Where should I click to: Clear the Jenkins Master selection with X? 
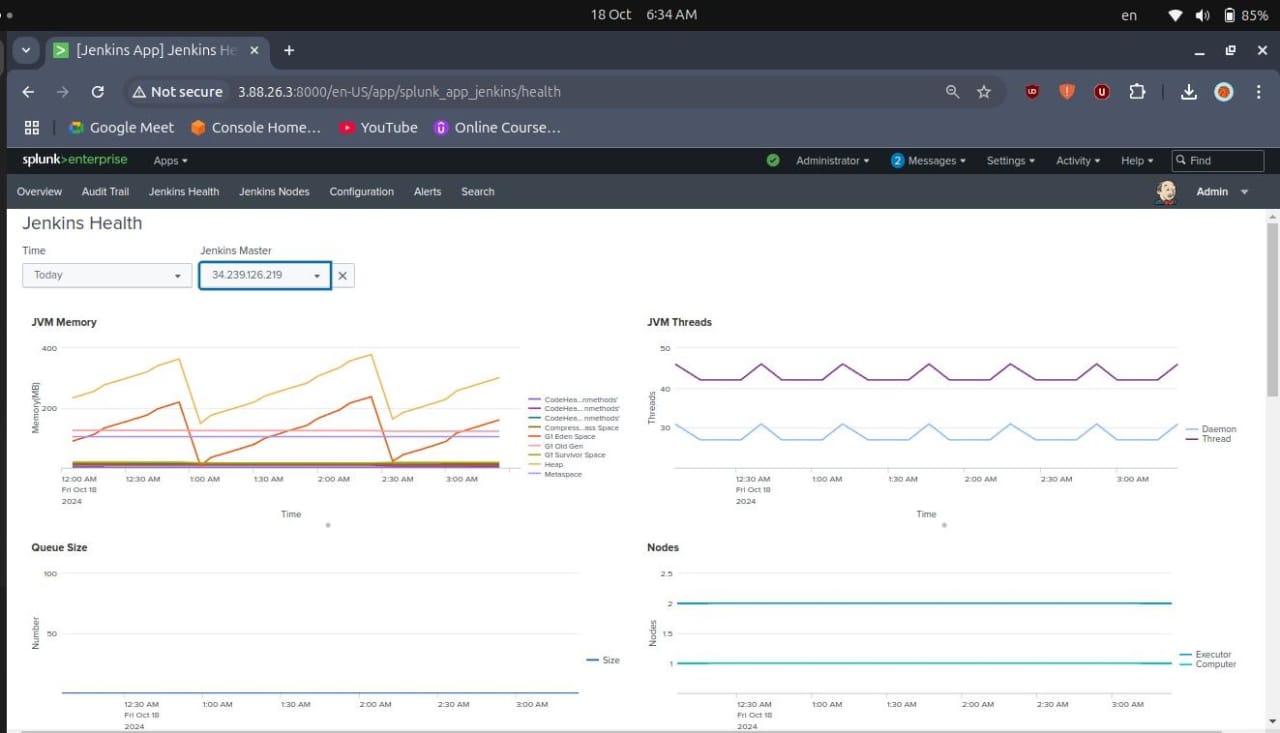click(x=343, y=275)
